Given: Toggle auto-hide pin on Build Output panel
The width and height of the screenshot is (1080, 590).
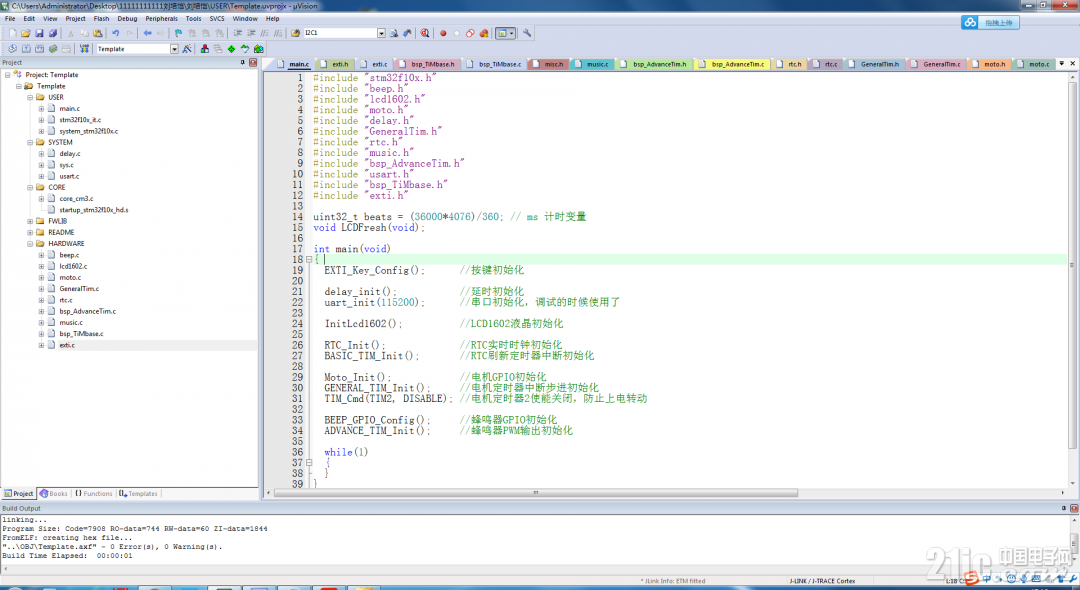Looking at the screenshot, I should (1063, 508).
